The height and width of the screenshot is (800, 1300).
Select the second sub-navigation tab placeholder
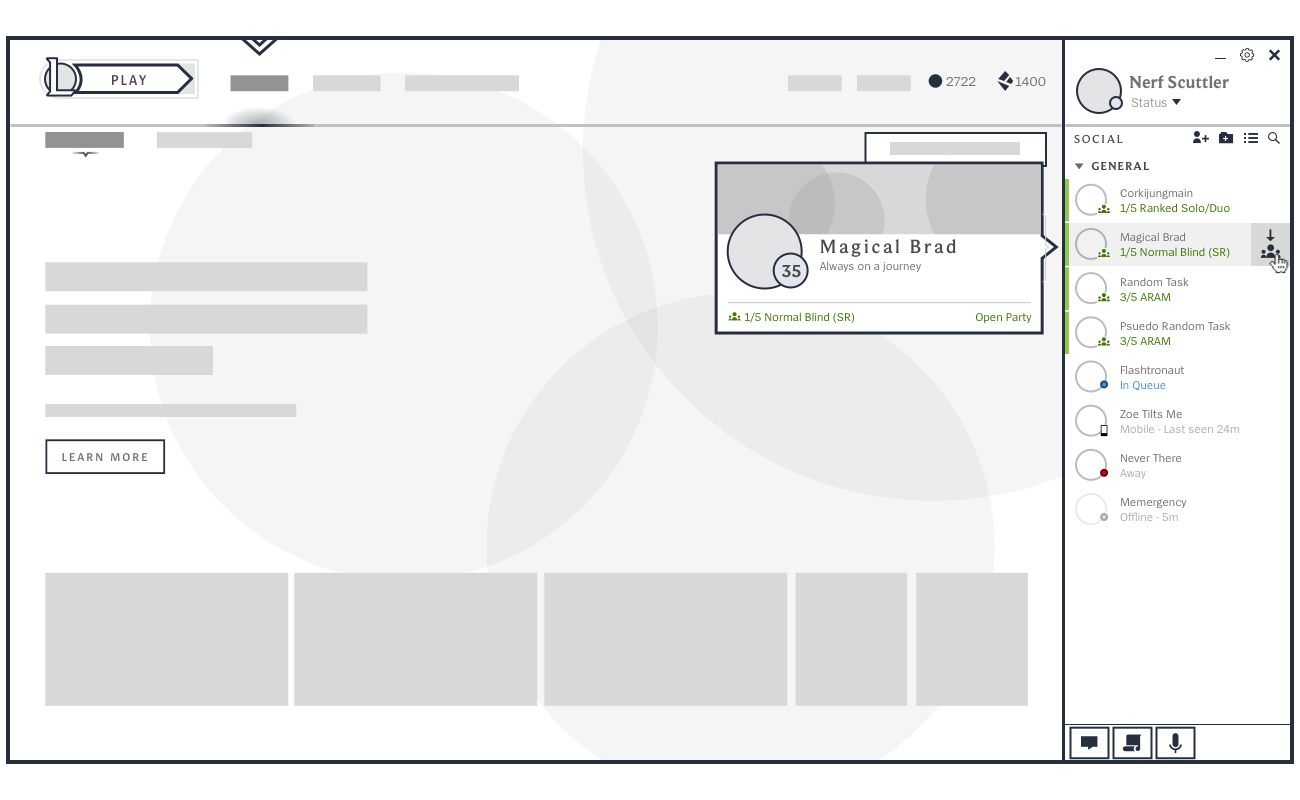(204, 140)
